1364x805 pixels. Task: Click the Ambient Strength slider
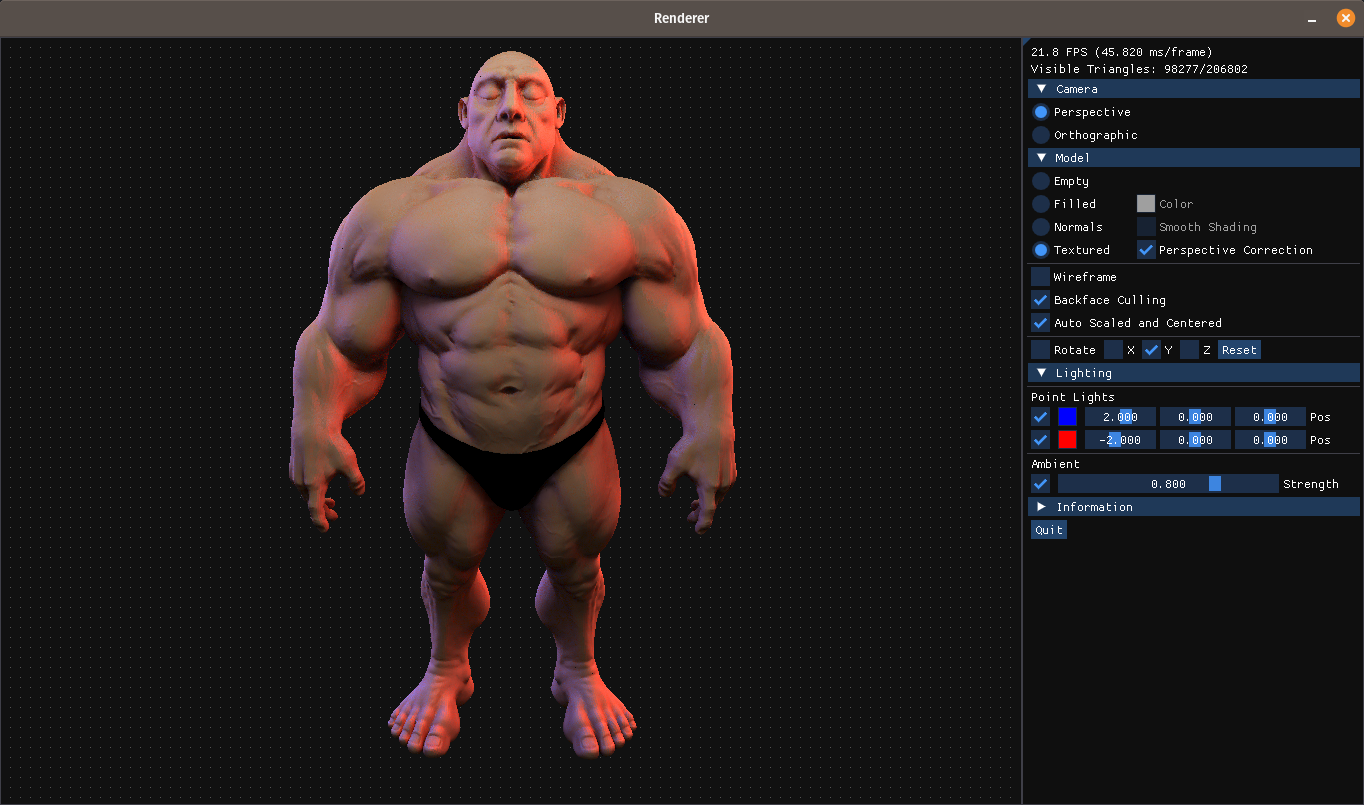pyautogui.click(x=1168, y=484)
